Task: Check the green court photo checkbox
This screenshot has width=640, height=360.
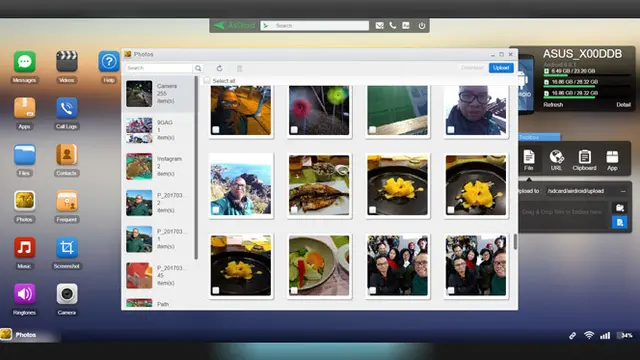Action: [x=373, y=130]
